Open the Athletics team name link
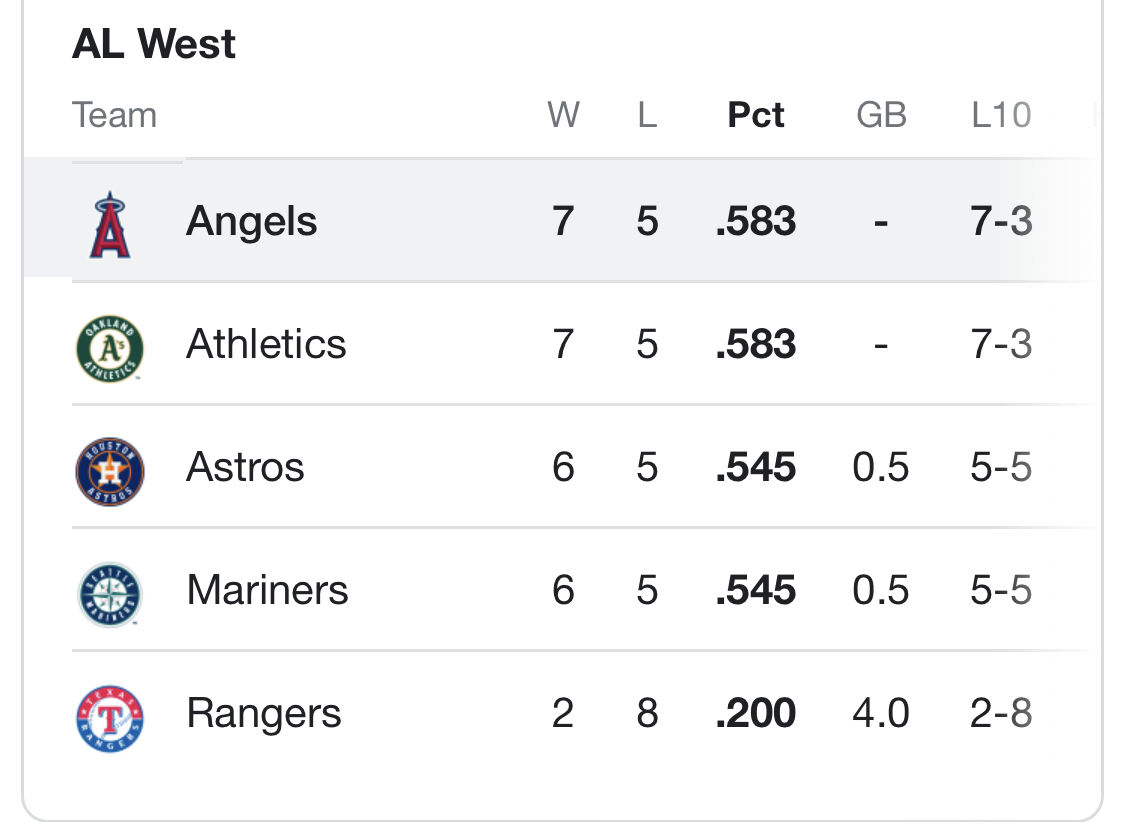Image resolution: width=1125 pixels, height=822 pixels. 266,344
